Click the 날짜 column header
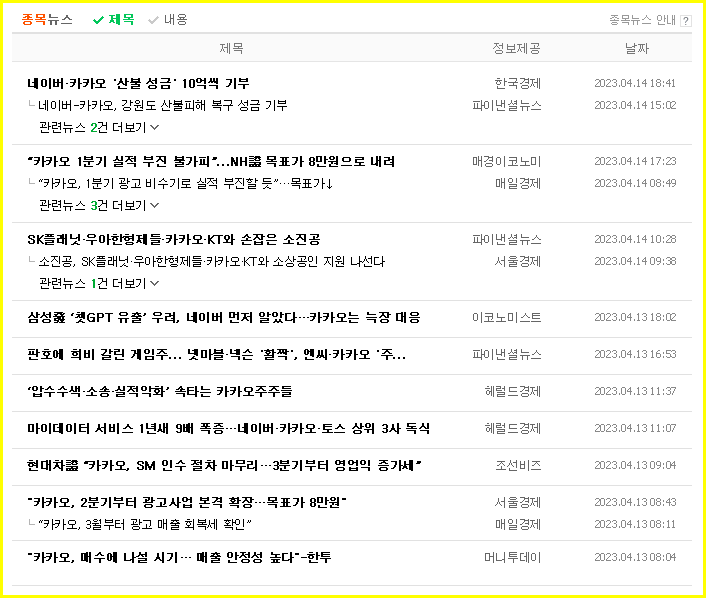The height and width of the screenshot is (598, 706). (637, 48)
